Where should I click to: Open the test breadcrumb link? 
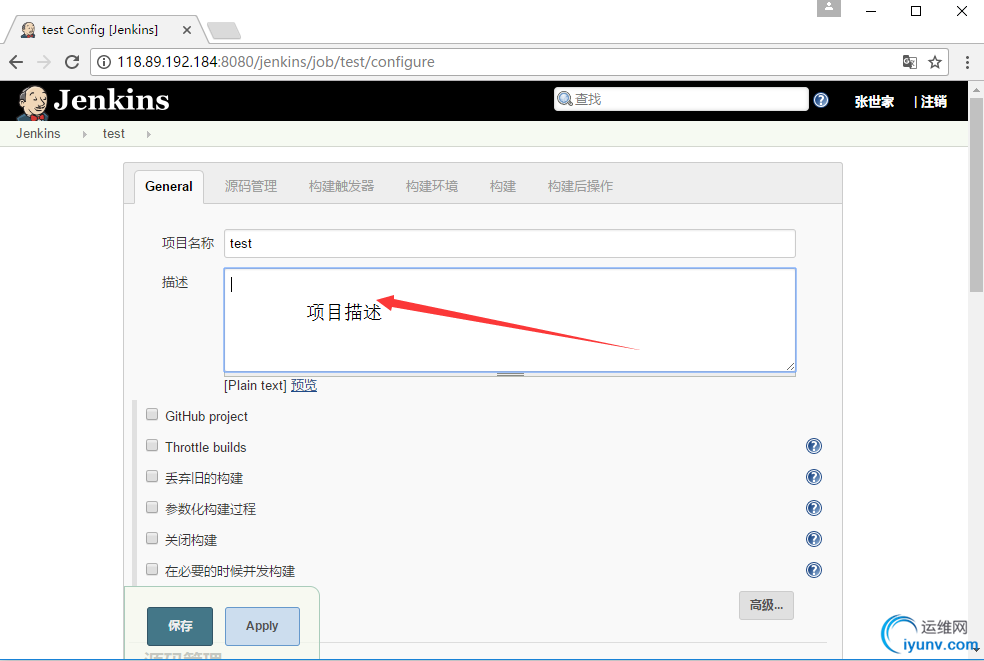pyautogui.click(x=114, y=134)
